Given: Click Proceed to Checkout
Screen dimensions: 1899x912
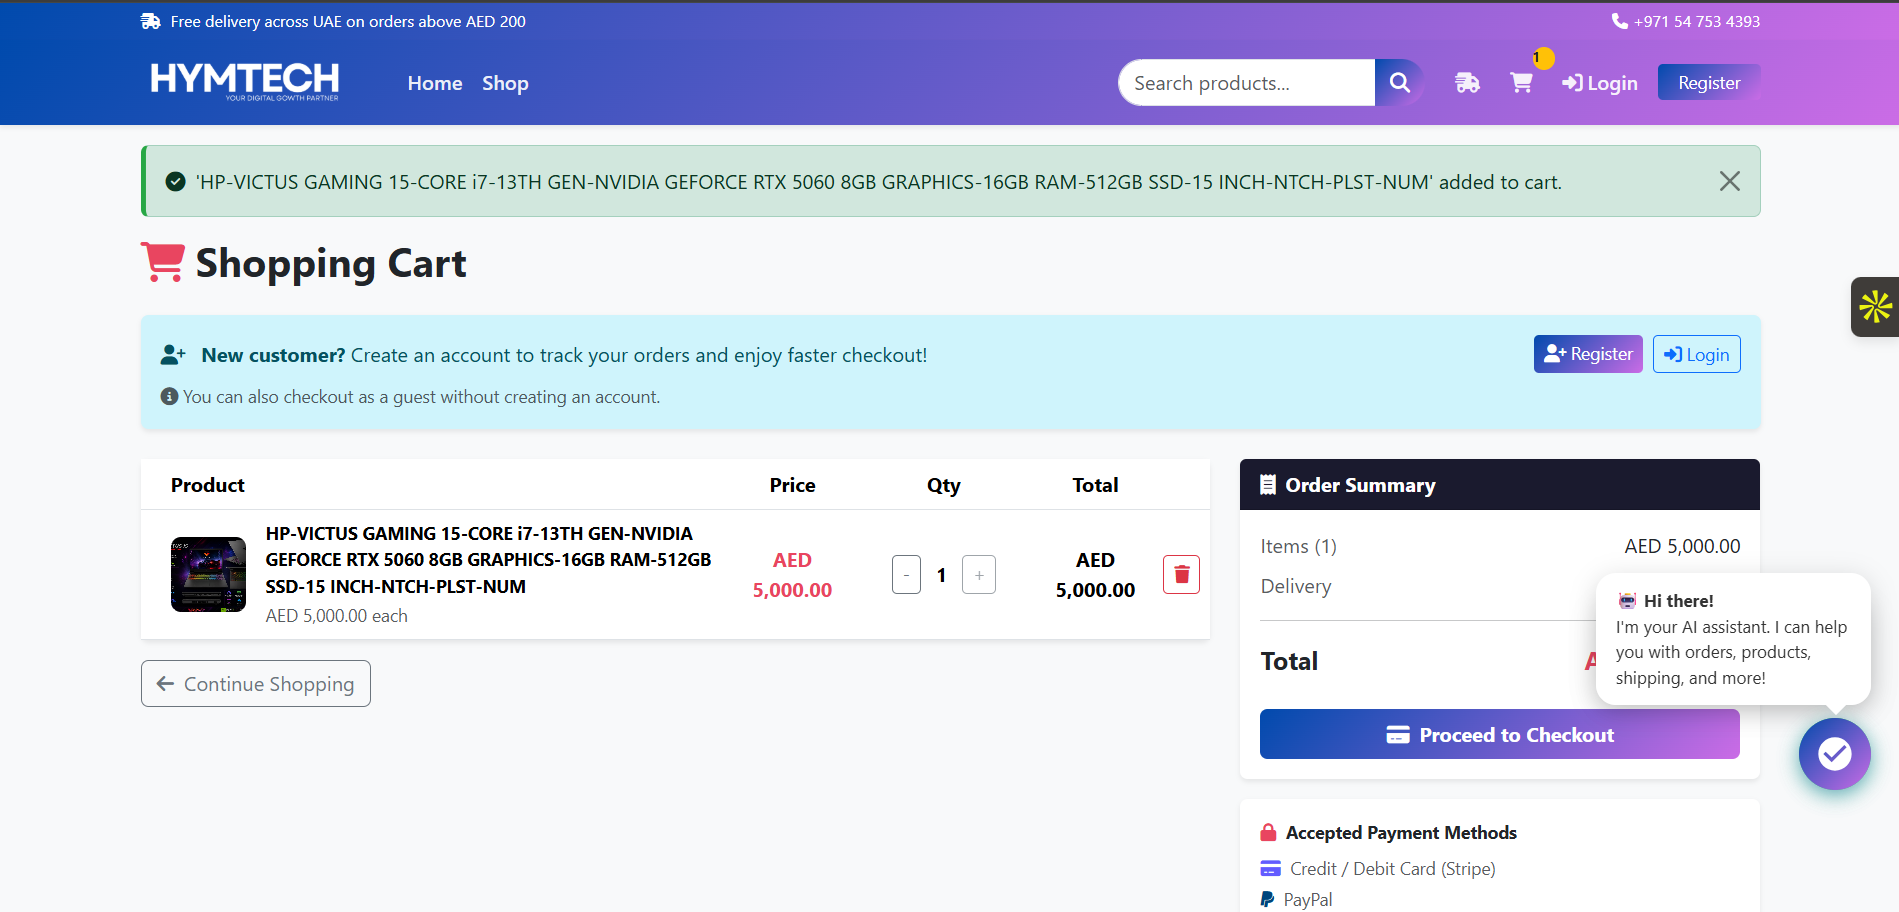Looking at the screenshot, I should tap(1500, 734).
